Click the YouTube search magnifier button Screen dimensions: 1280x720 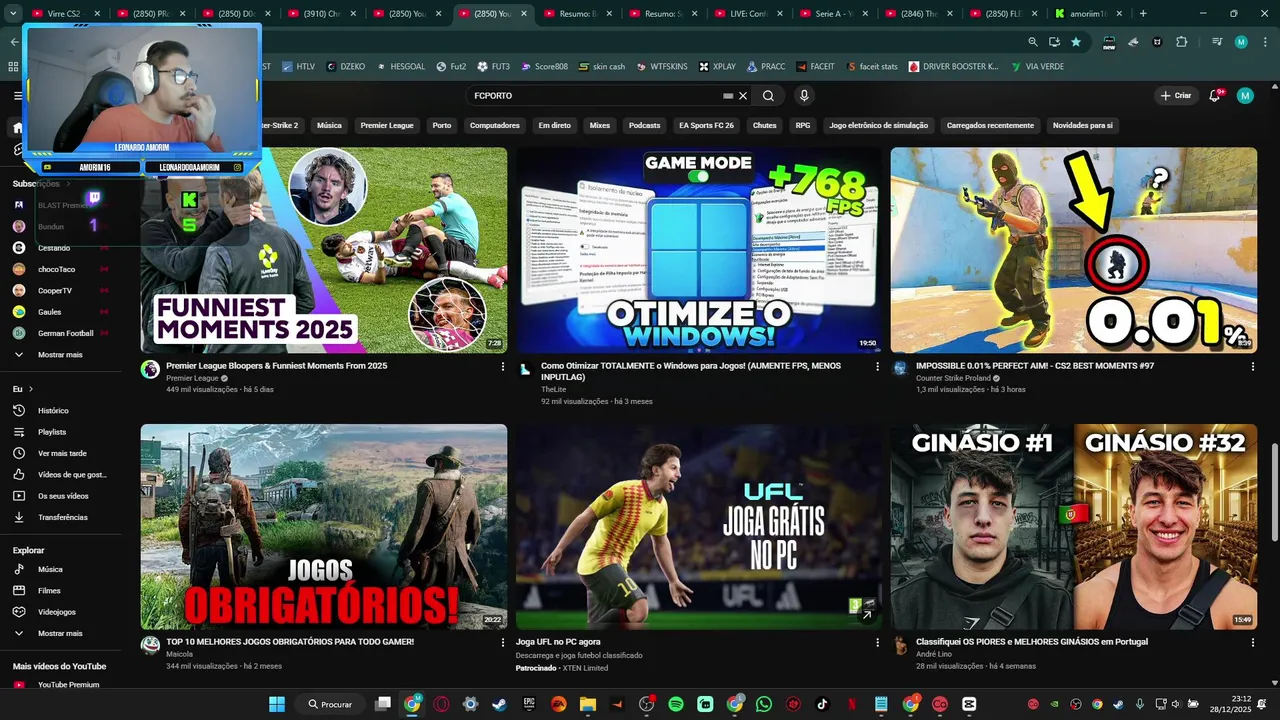click(x=768, y=96)
